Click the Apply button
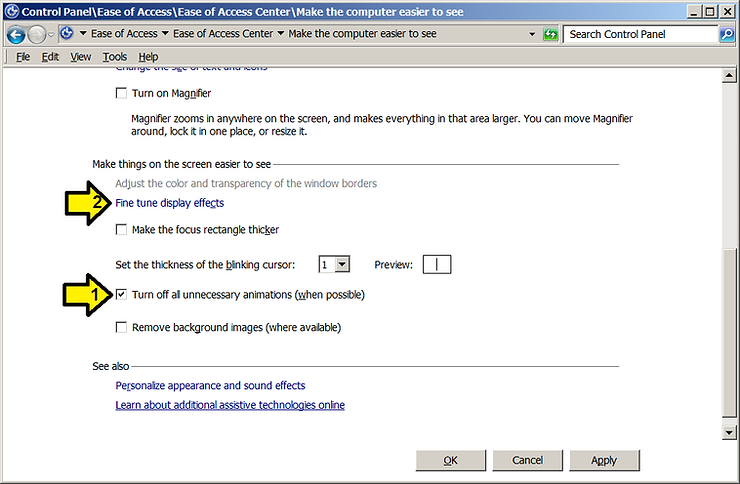 pyautogui.click(x=604, y=460)
